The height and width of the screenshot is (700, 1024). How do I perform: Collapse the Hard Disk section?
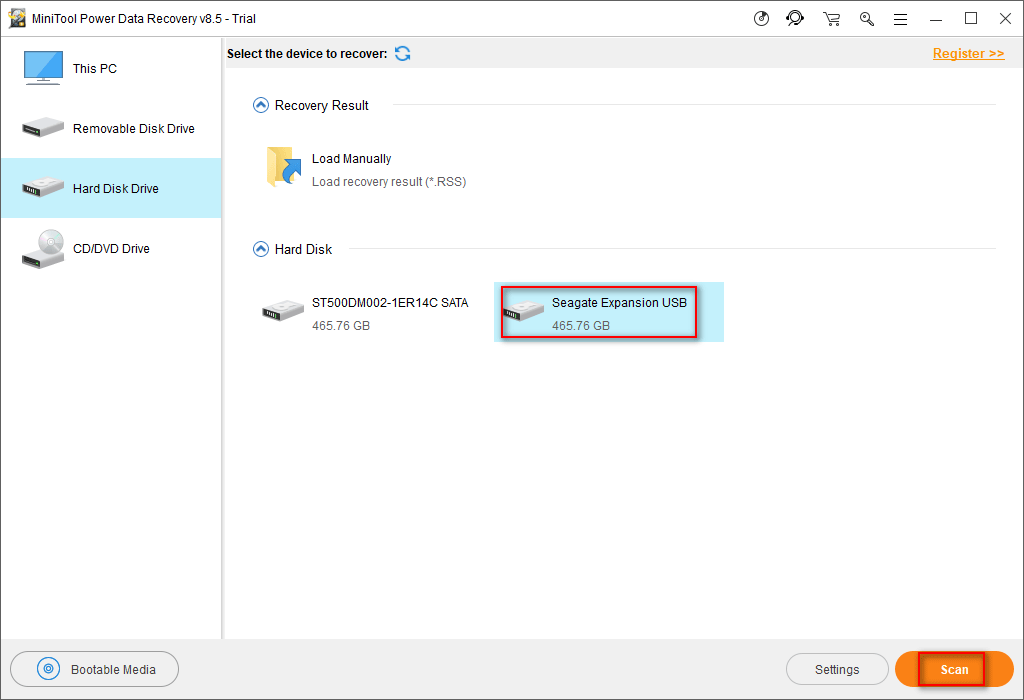pos(261,249)
